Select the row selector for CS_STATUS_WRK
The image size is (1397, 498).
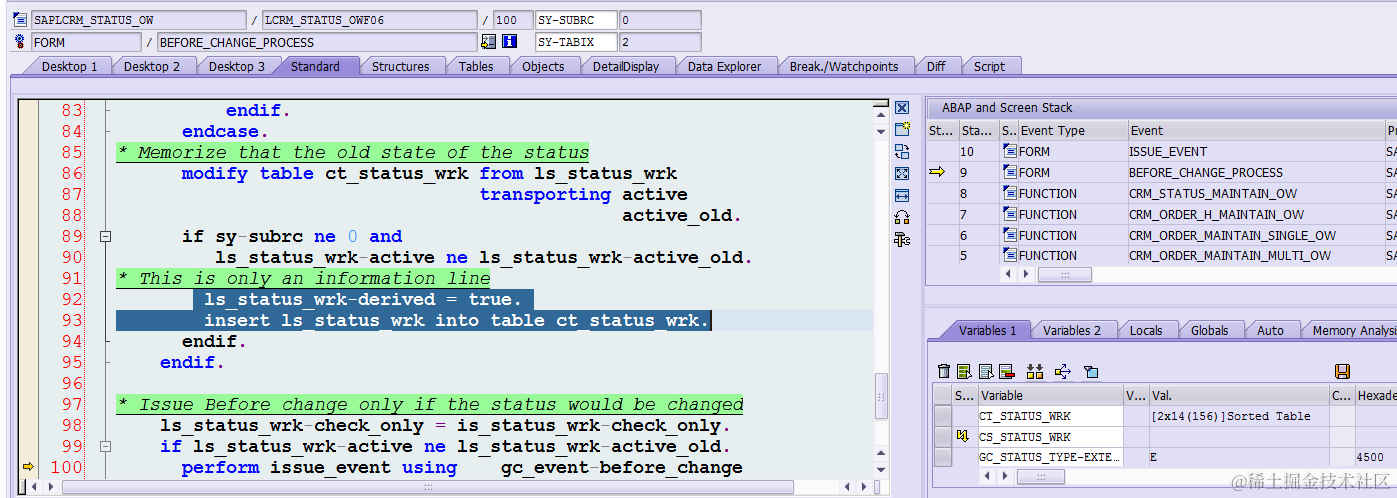coord(943,437)
